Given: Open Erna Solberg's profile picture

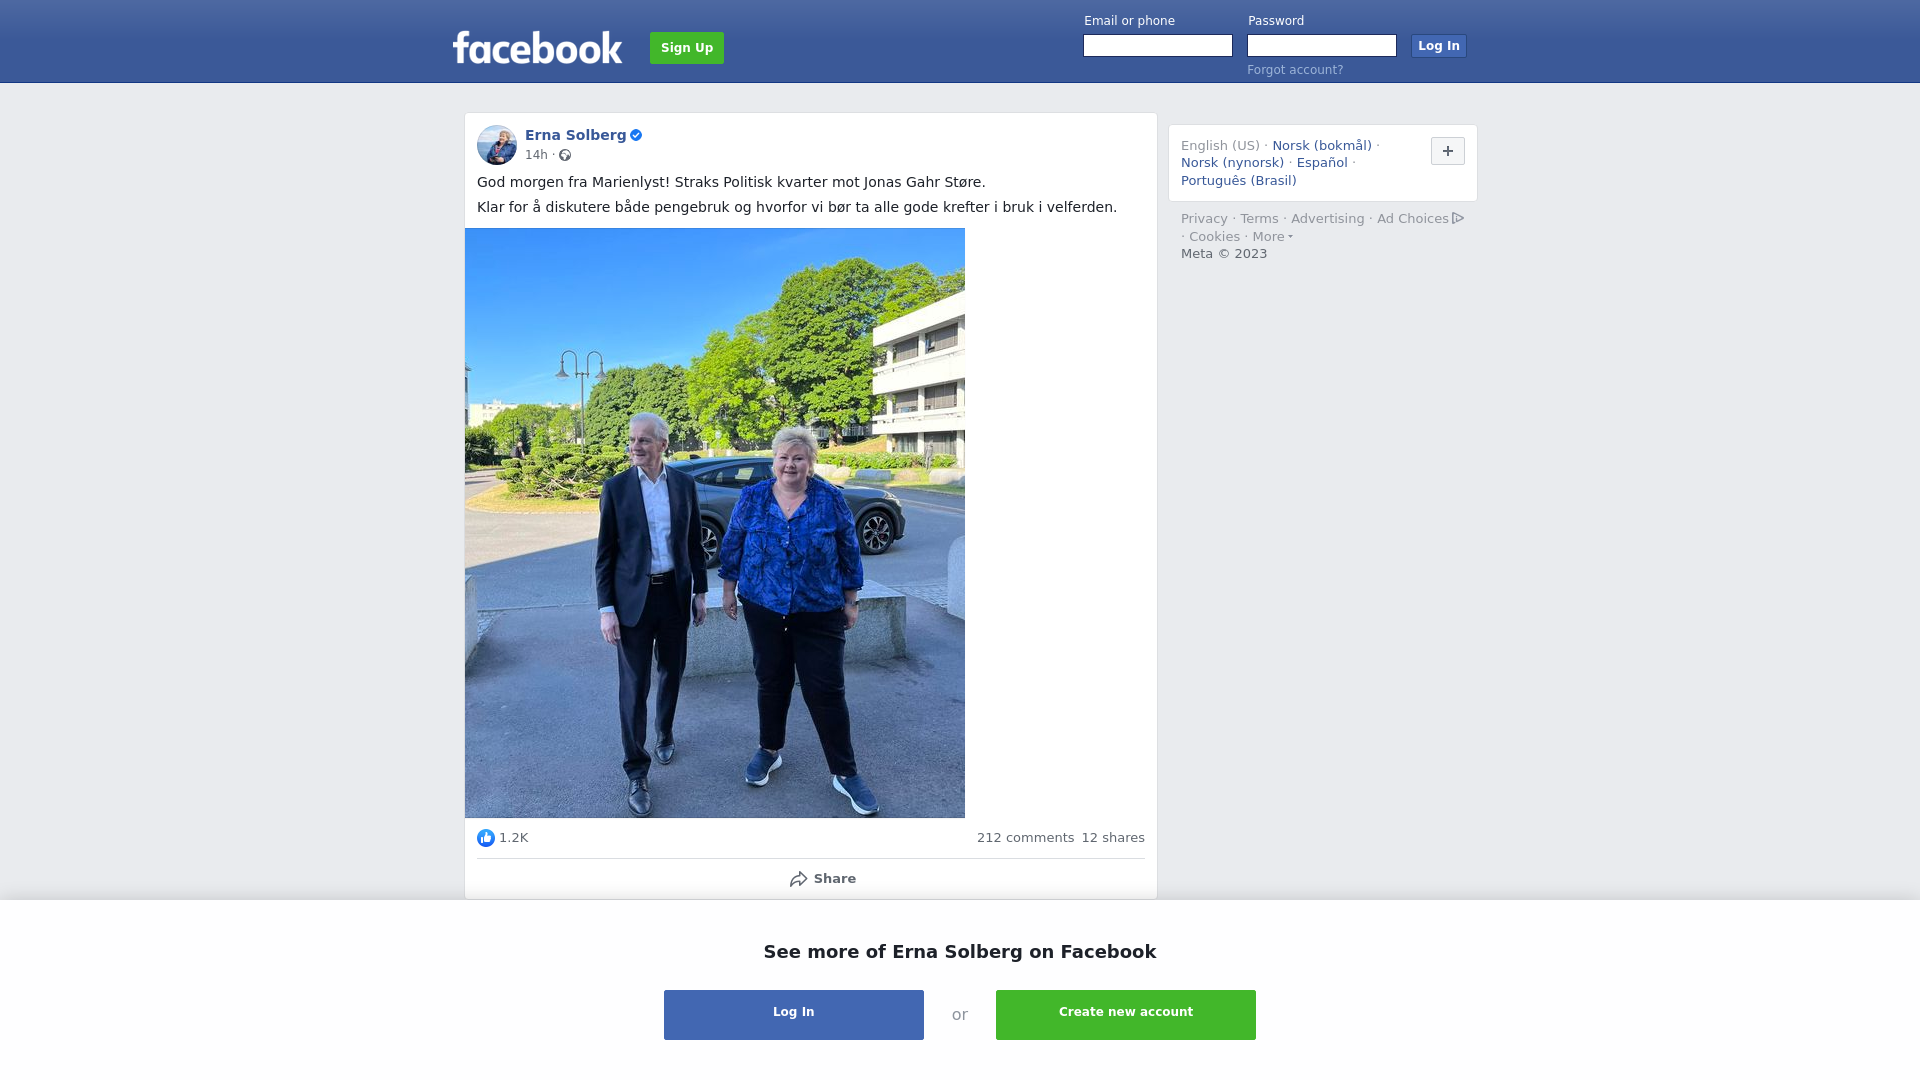Looking at the screenshot, I should click(497, 145).
